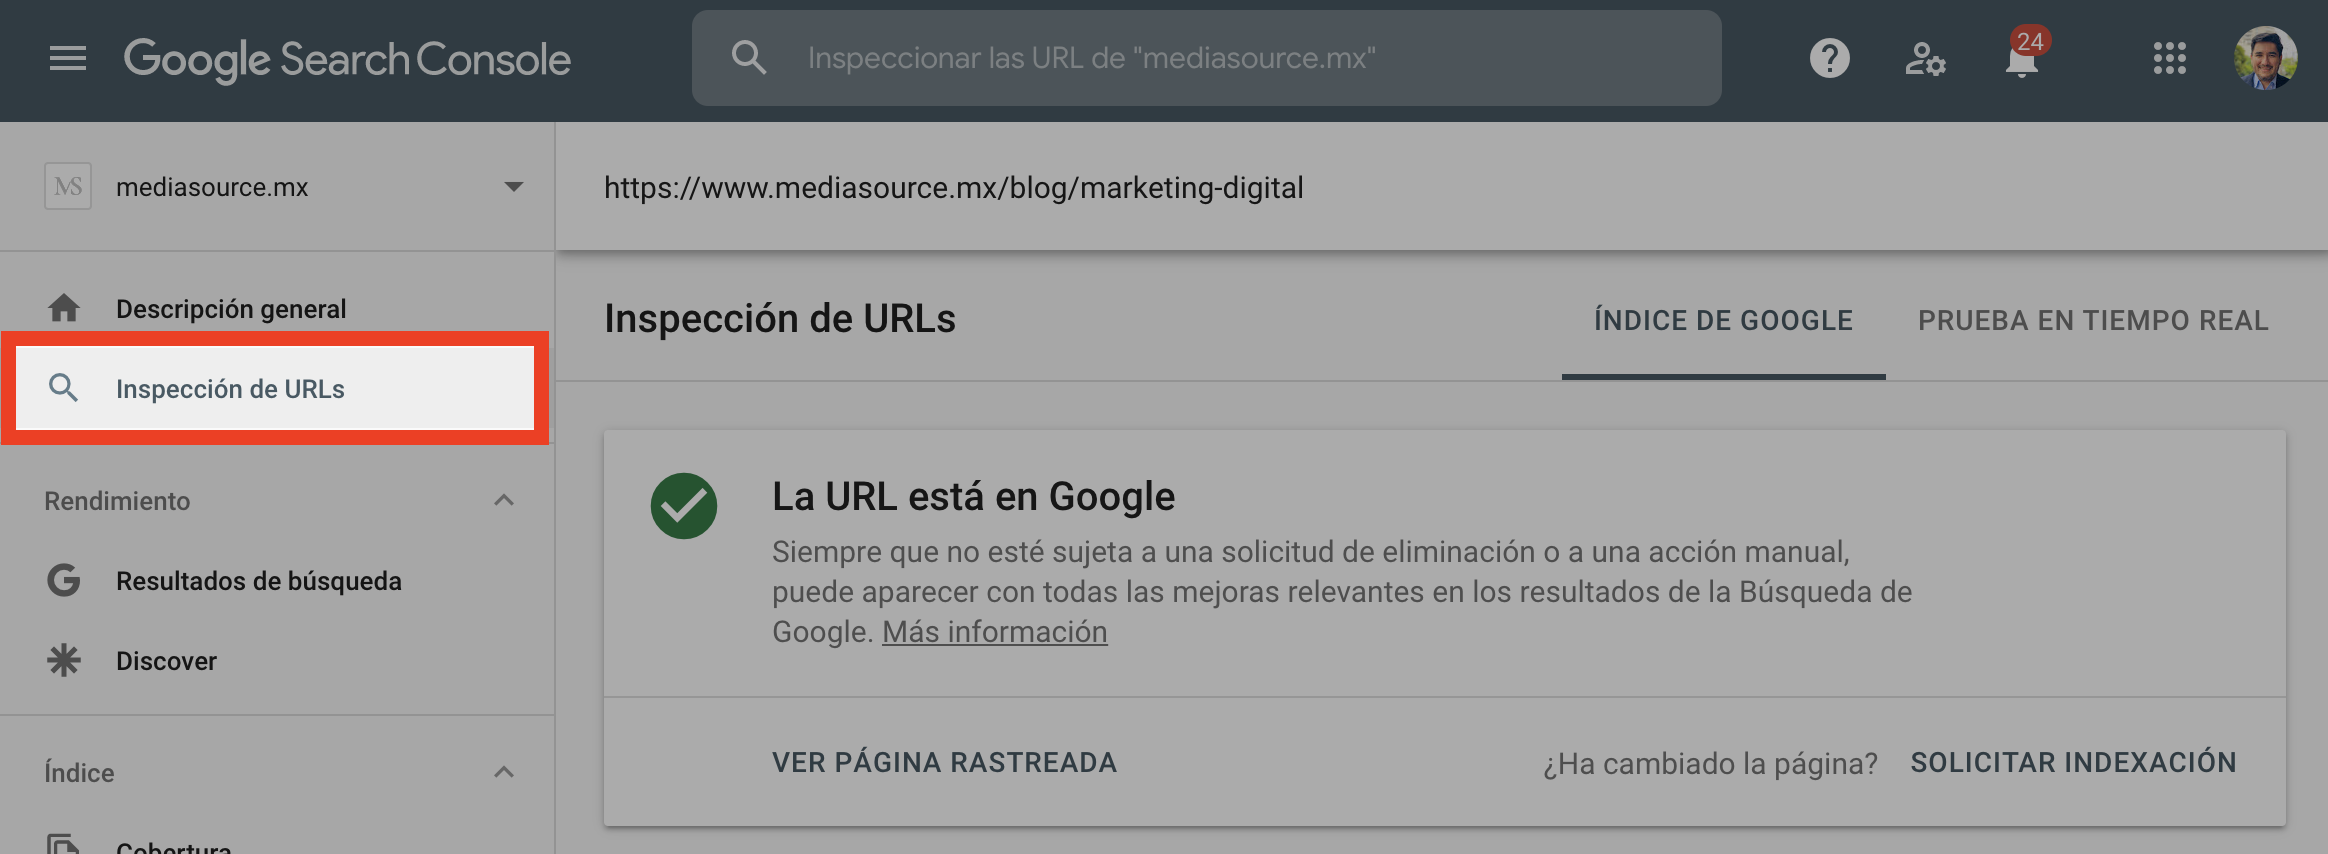Collapse the Índice section

pos(504,772)
